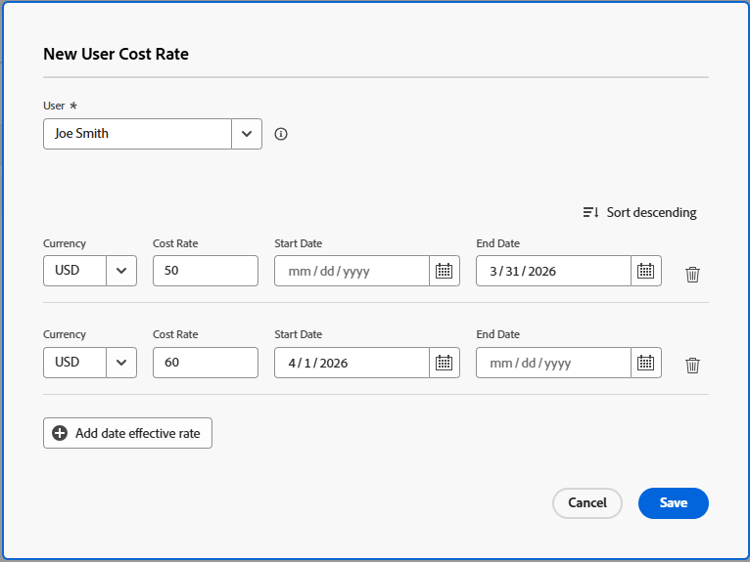Screen dimensions: 750x562
Task: Click the info icon beside User field
Action: [281, 134]
